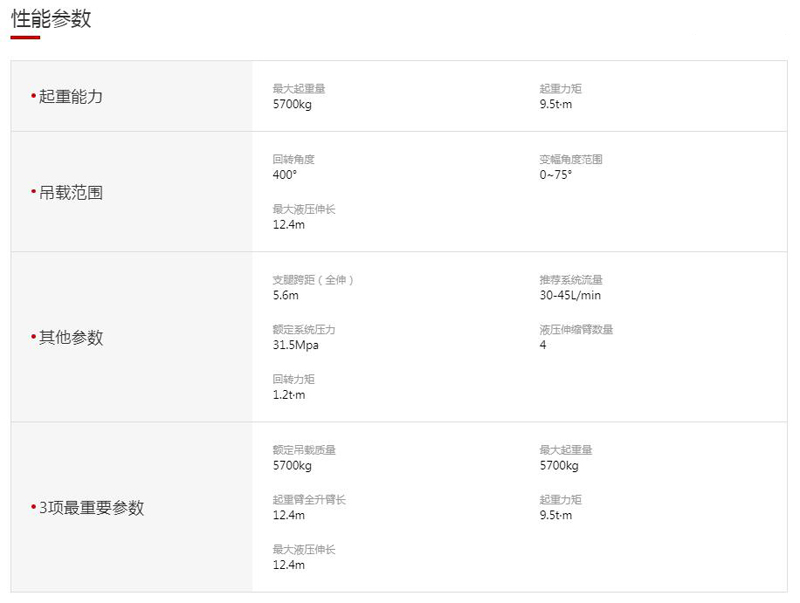Click the 起重臂全升臂长 label
Viewport: 800px width, 603px height.
point(309,500)
